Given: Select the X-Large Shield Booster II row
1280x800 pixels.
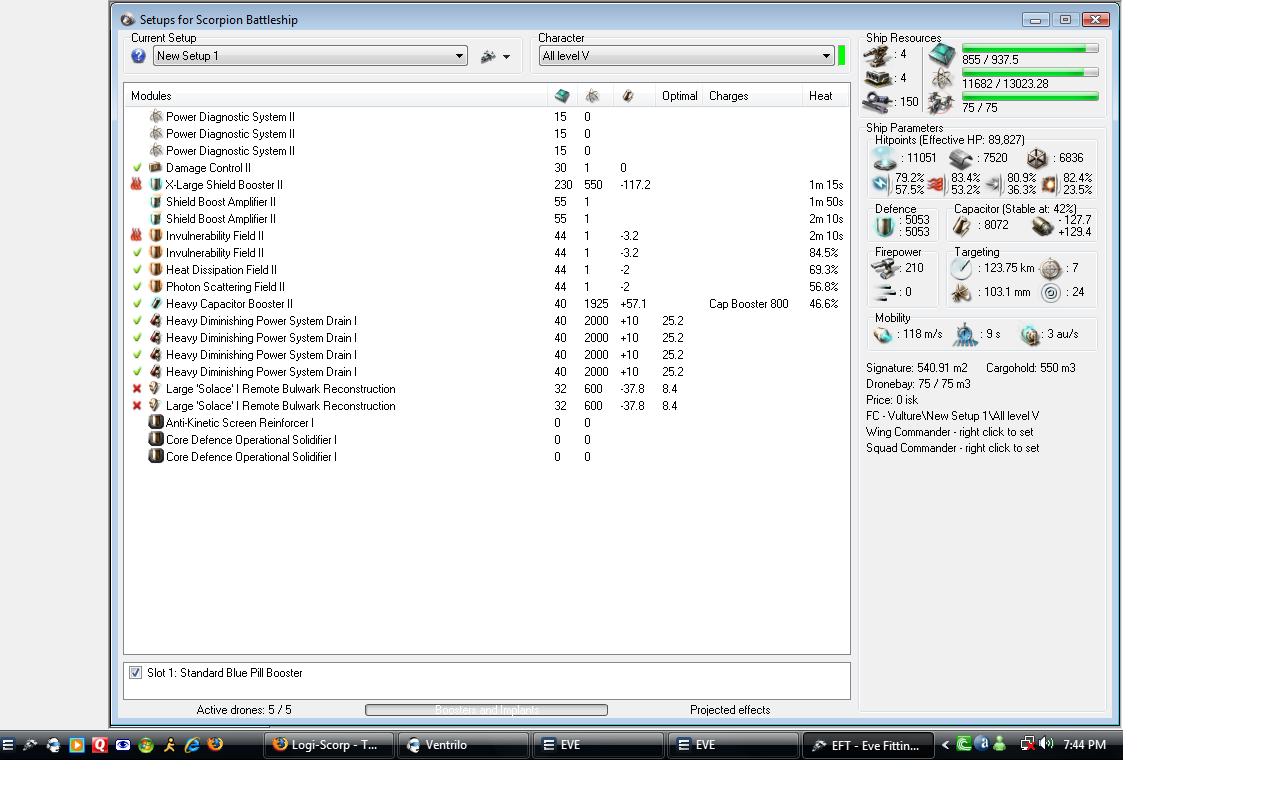Looking at the screenshot, I should [487, 185].
